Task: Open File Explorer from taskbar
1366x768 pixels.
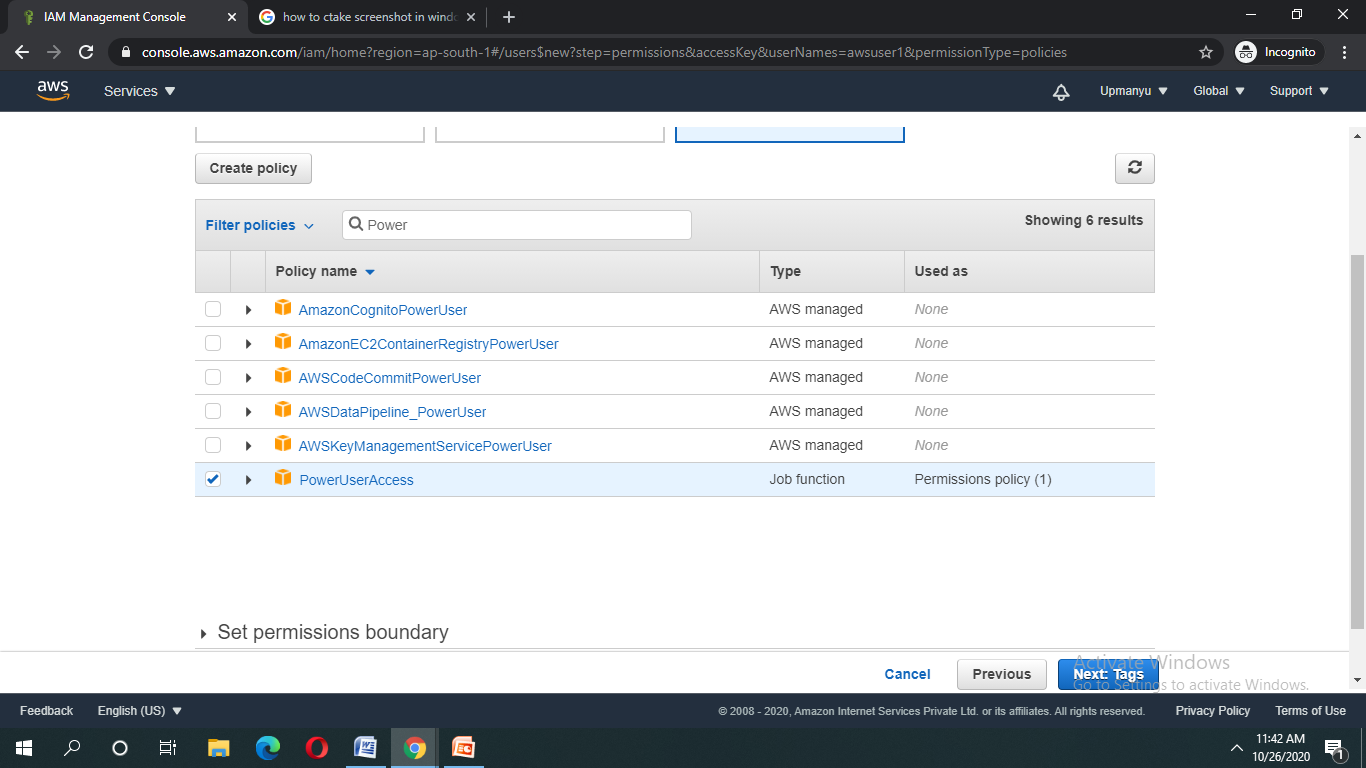Action: click(x=219, y=747)
